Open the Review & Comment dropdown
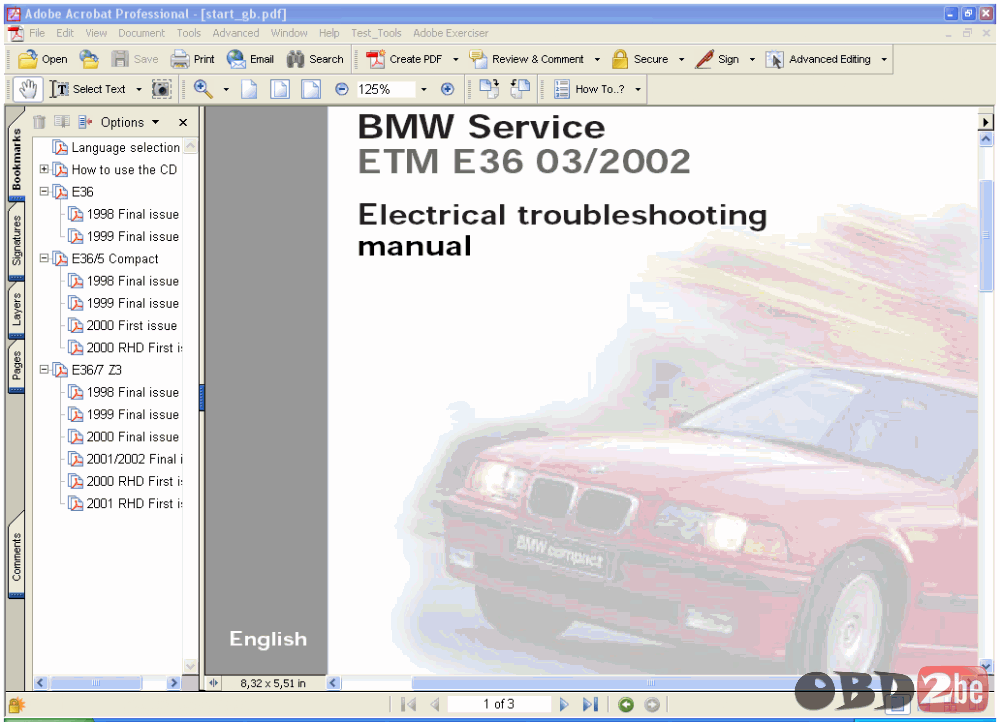 click(x=597, y=59)
